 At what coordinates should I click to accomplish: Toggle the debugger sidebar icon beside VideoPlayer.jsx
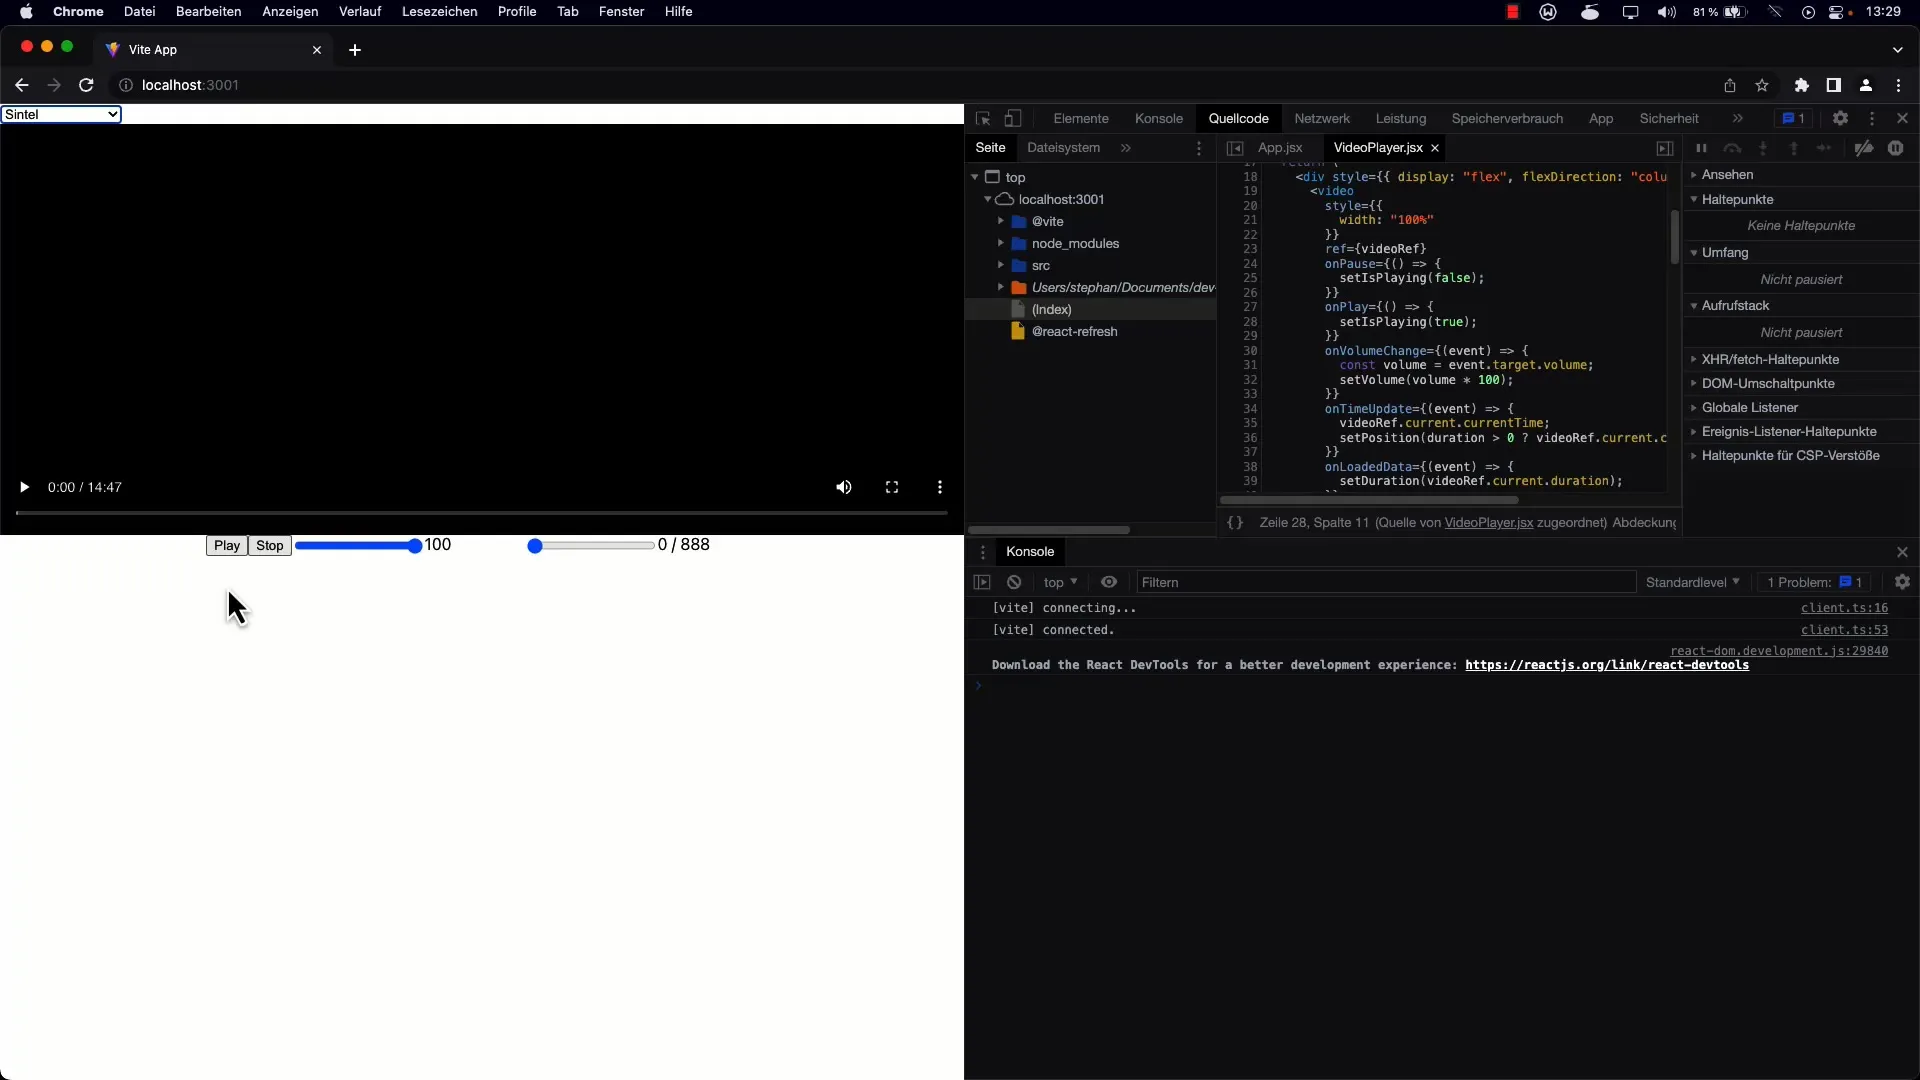coord(1665,148)
